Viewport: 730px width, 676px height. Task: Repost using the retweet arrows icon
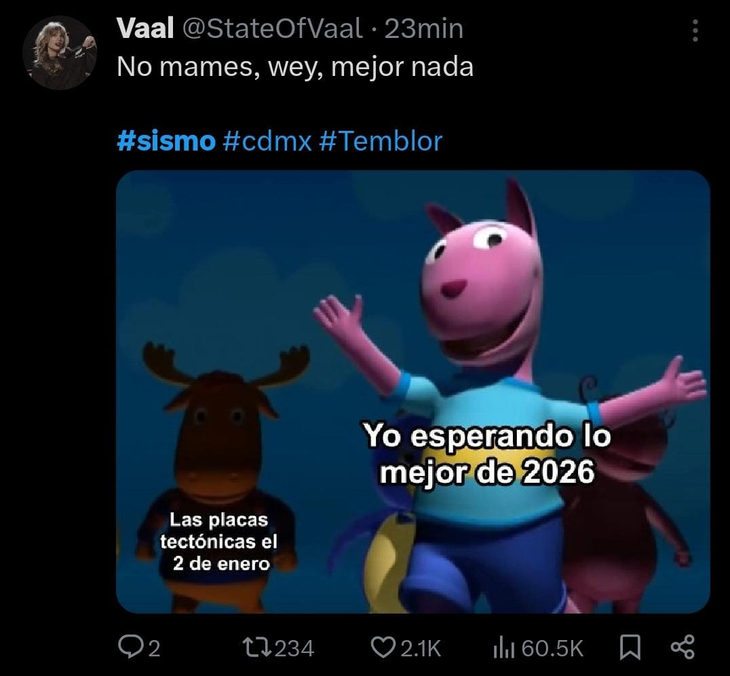(257, 648)
